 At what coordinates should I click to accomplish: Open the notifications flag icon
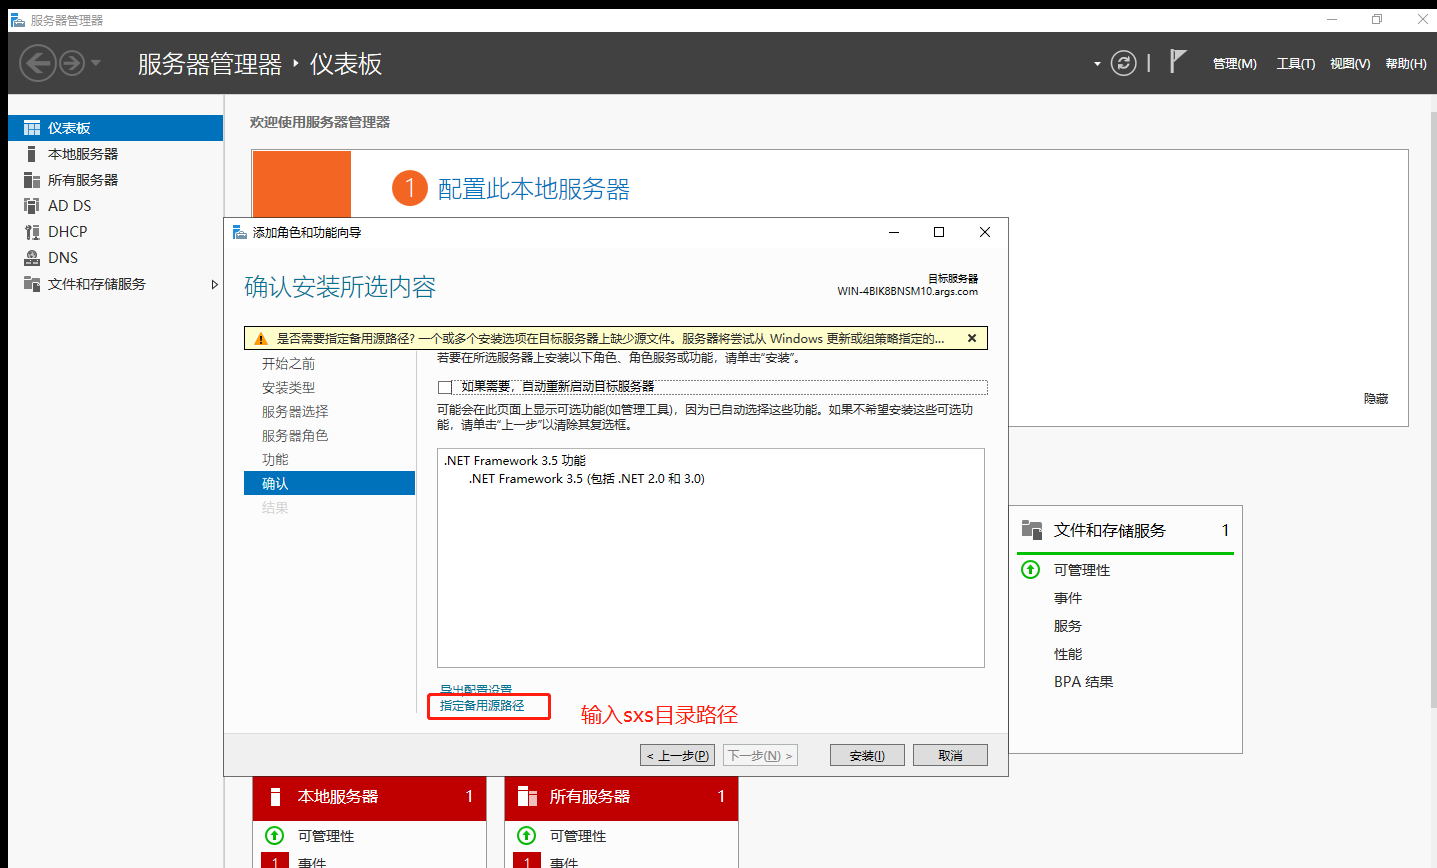coord(1177,62)
